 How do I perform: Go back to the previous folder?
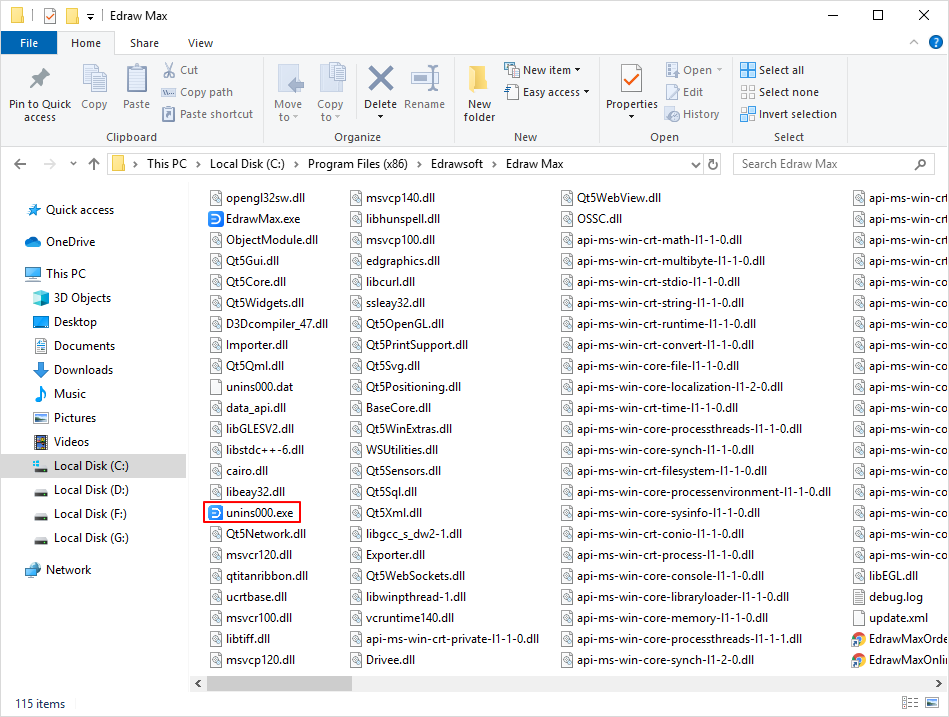[x=20, y=164]
